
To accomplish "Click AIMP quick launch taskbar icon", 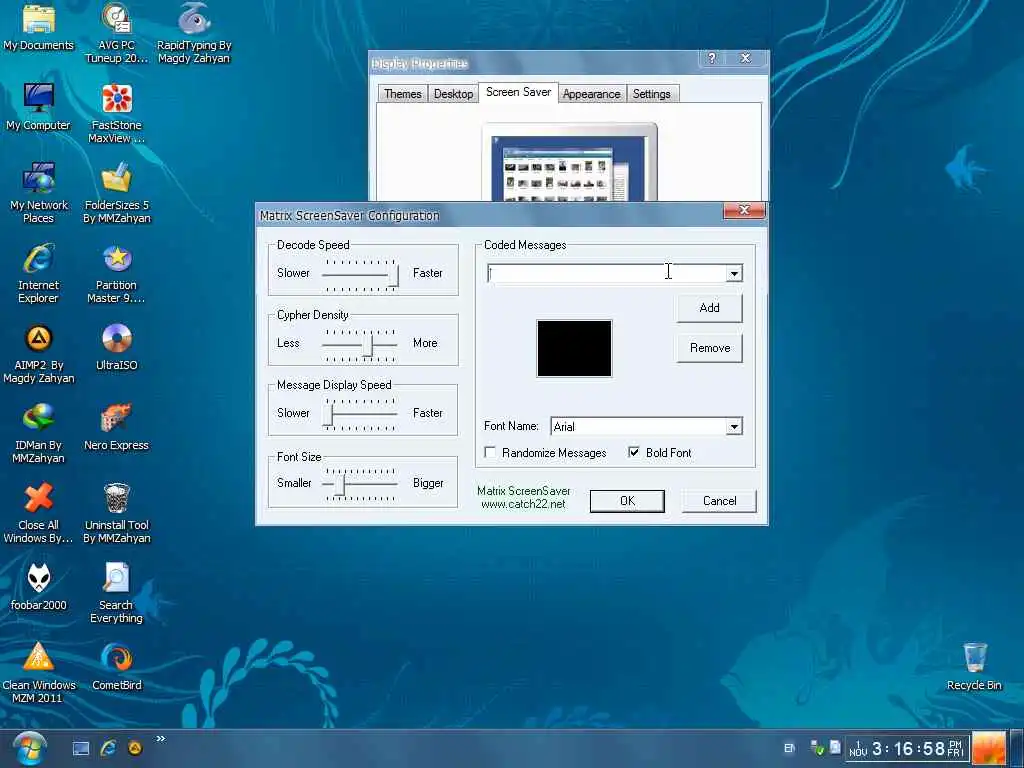I will pos(135,748).
